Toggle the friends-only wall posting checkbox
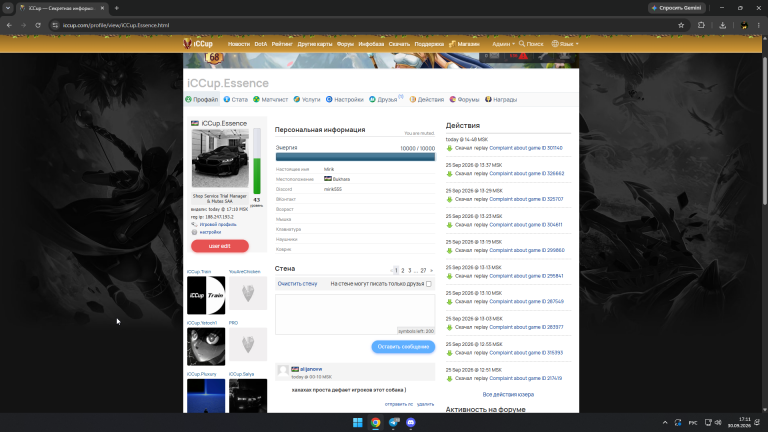The height and width of the screenshot is (432, 768). tap(429, 284)
